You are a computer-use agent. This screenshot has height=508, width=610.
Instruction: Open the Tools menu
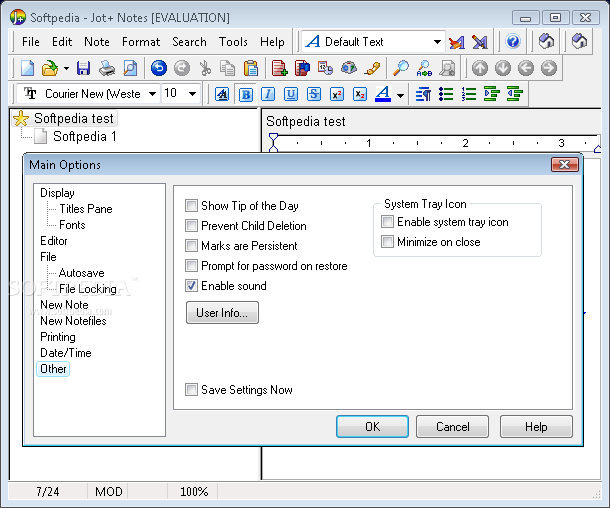233,42
